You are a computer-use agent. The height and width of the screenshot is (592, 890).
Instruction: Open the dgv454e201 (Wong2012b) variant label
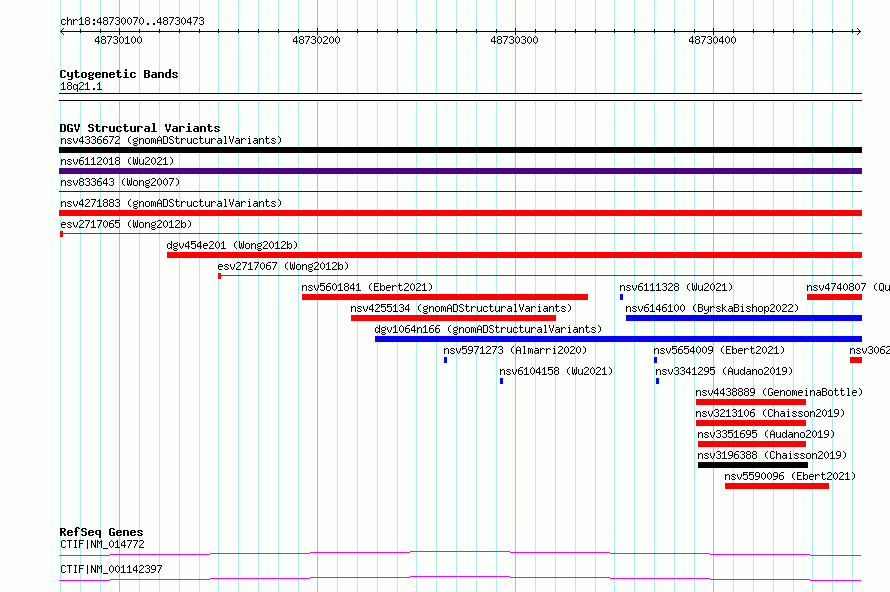point(232,245)
